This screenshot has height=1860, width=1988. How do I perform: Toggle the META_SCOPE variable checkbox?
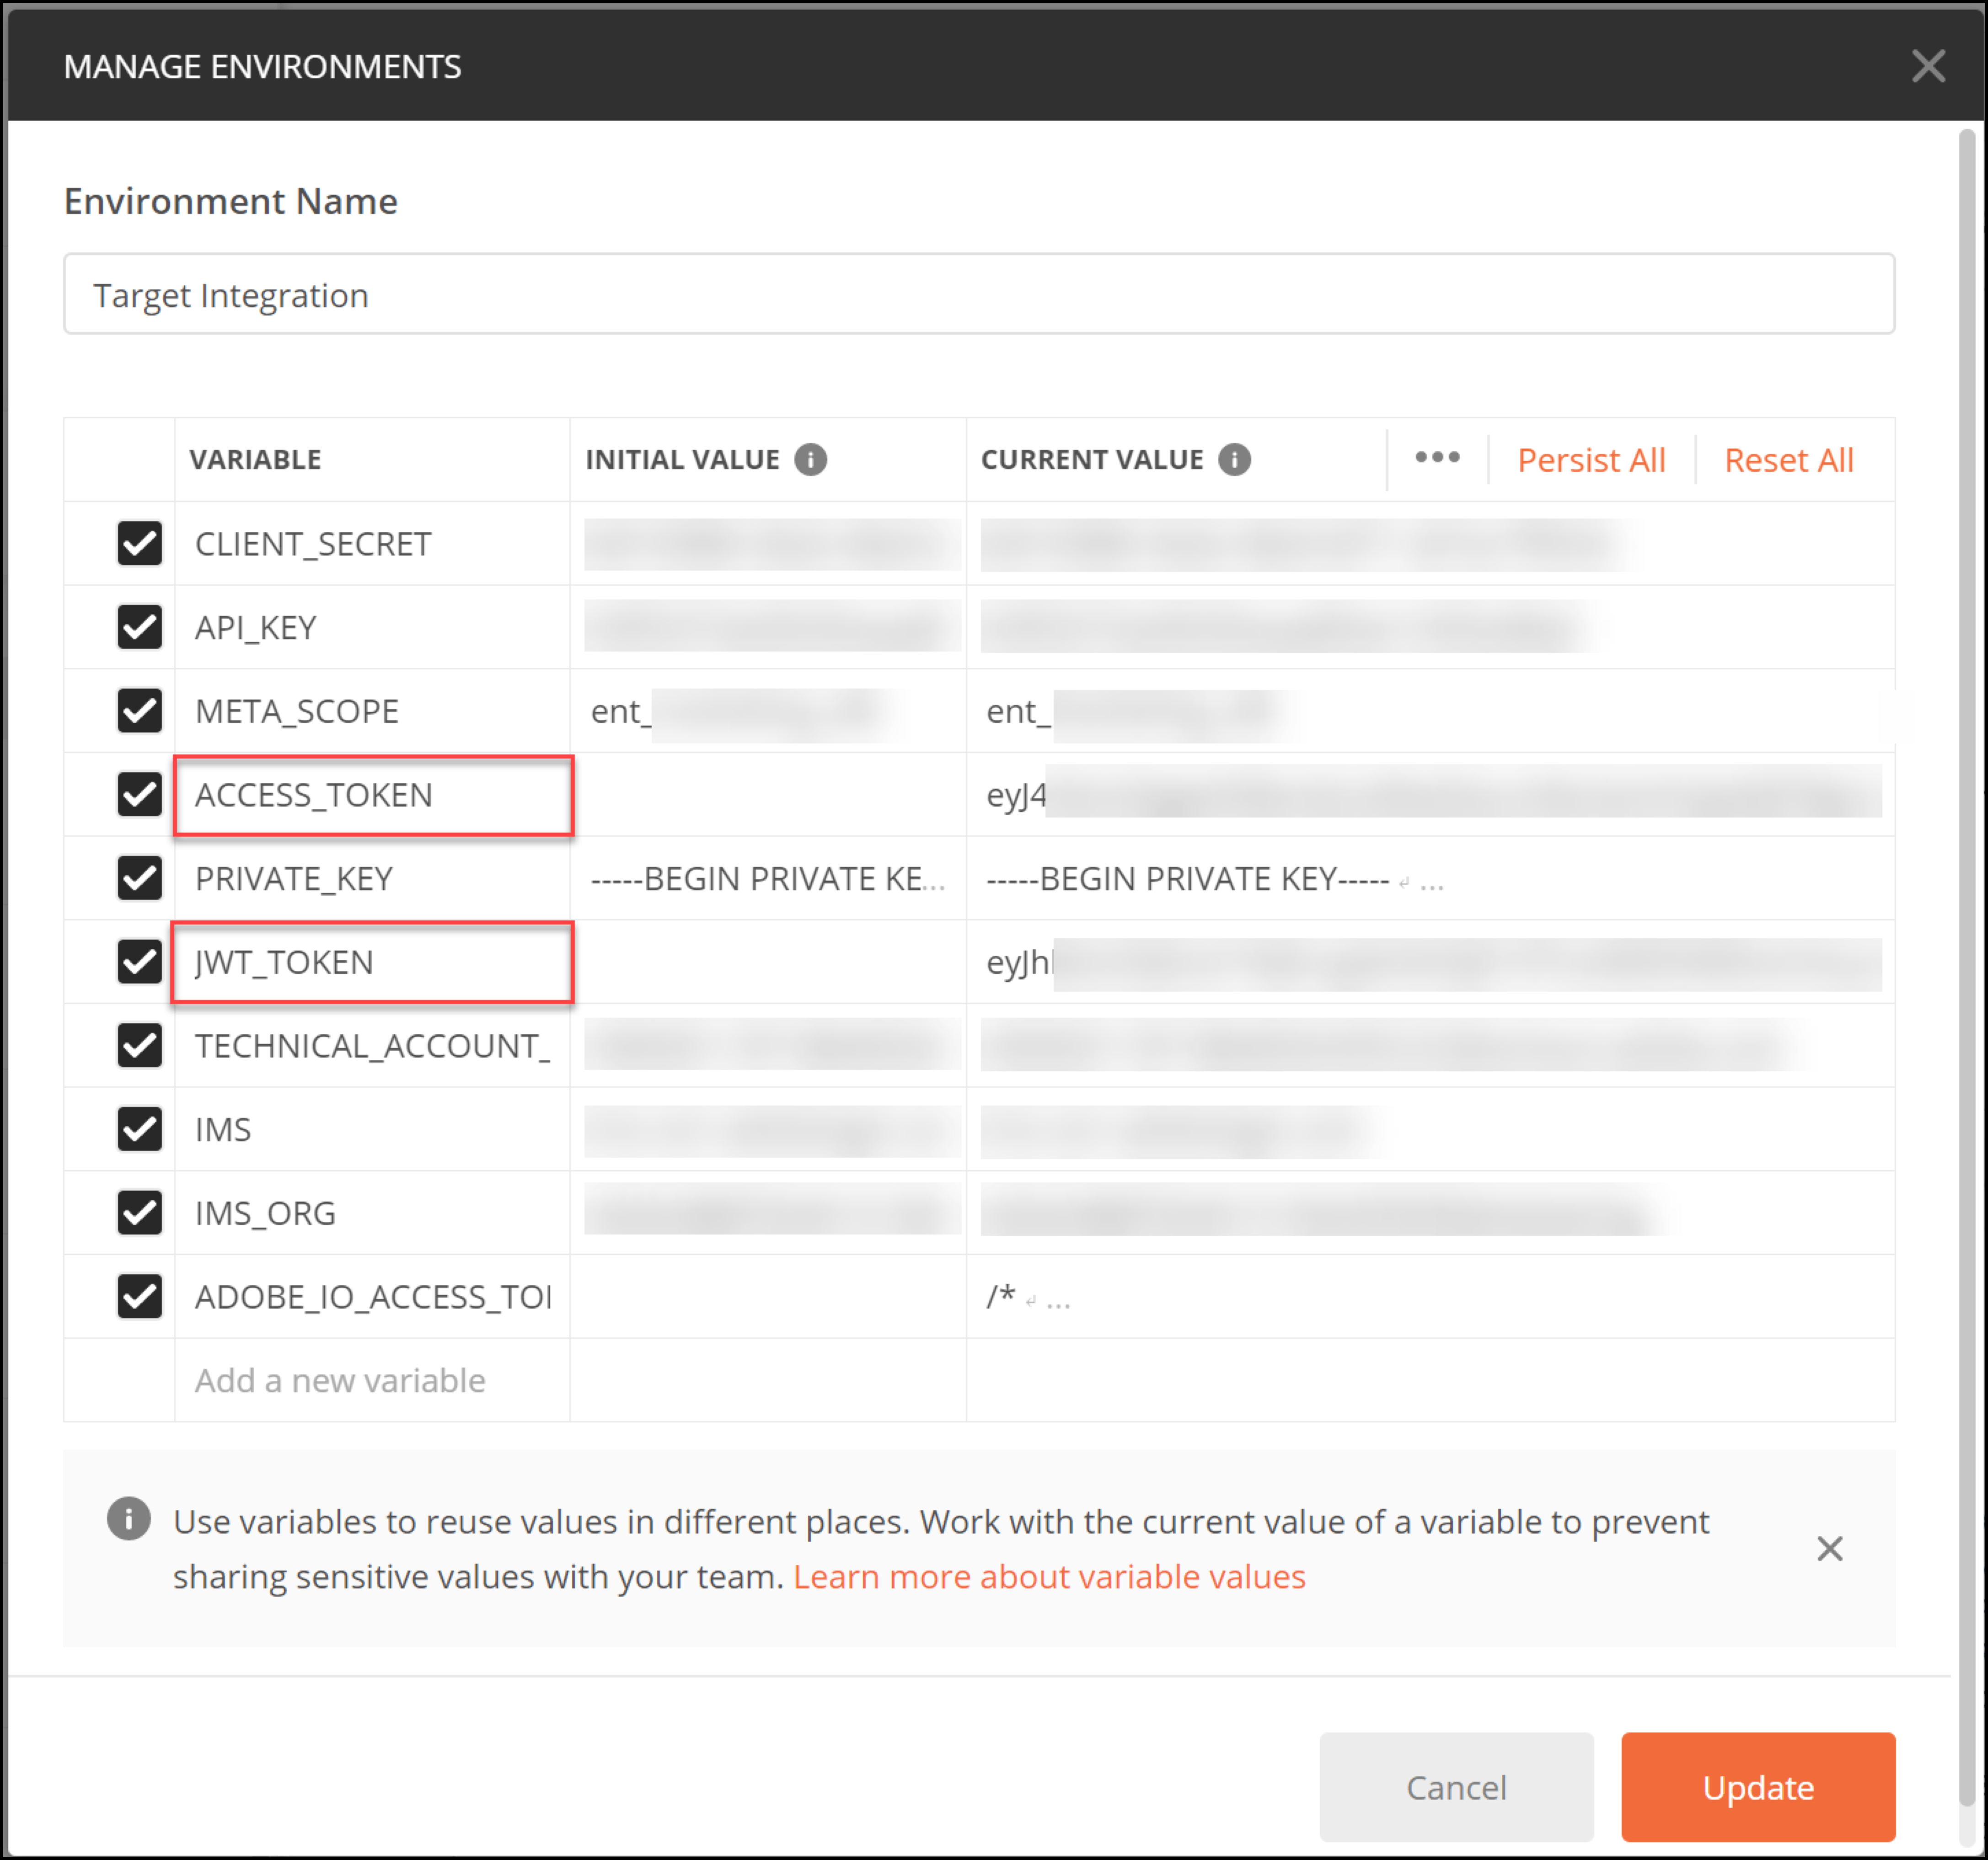(140, 711)
